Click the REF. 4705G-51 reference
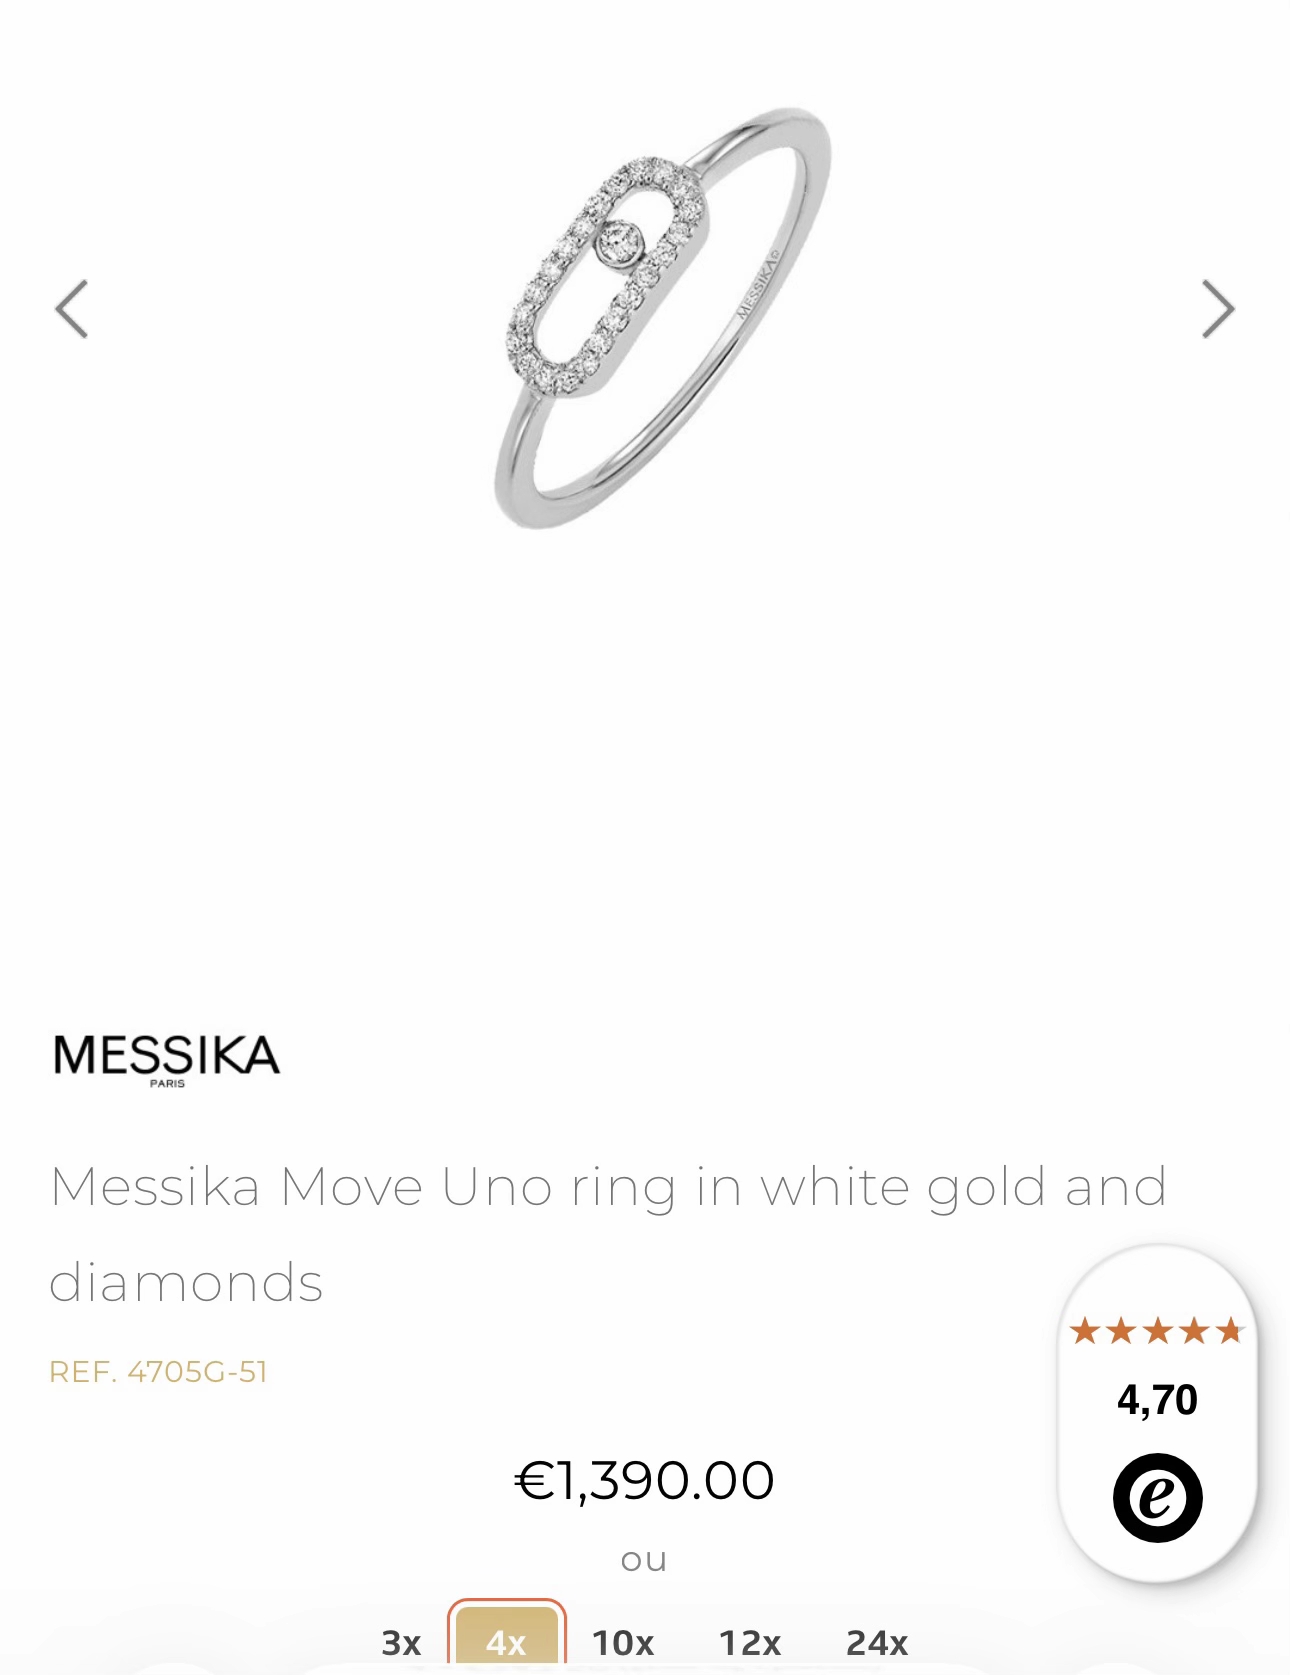 pyautogui.click(x=159, y=1371)
